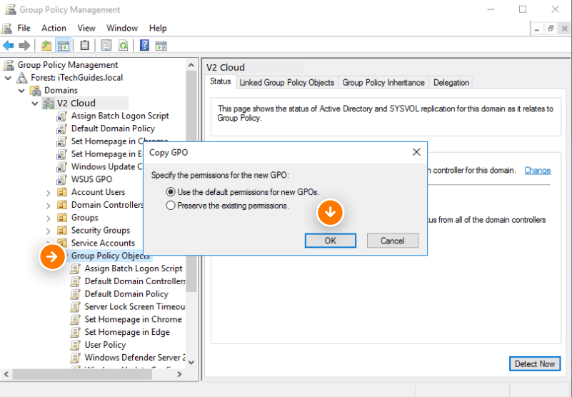This screenshot has height=397, width=572.
Task: Switch to the Delegation tab
Action: pos(451,82)
